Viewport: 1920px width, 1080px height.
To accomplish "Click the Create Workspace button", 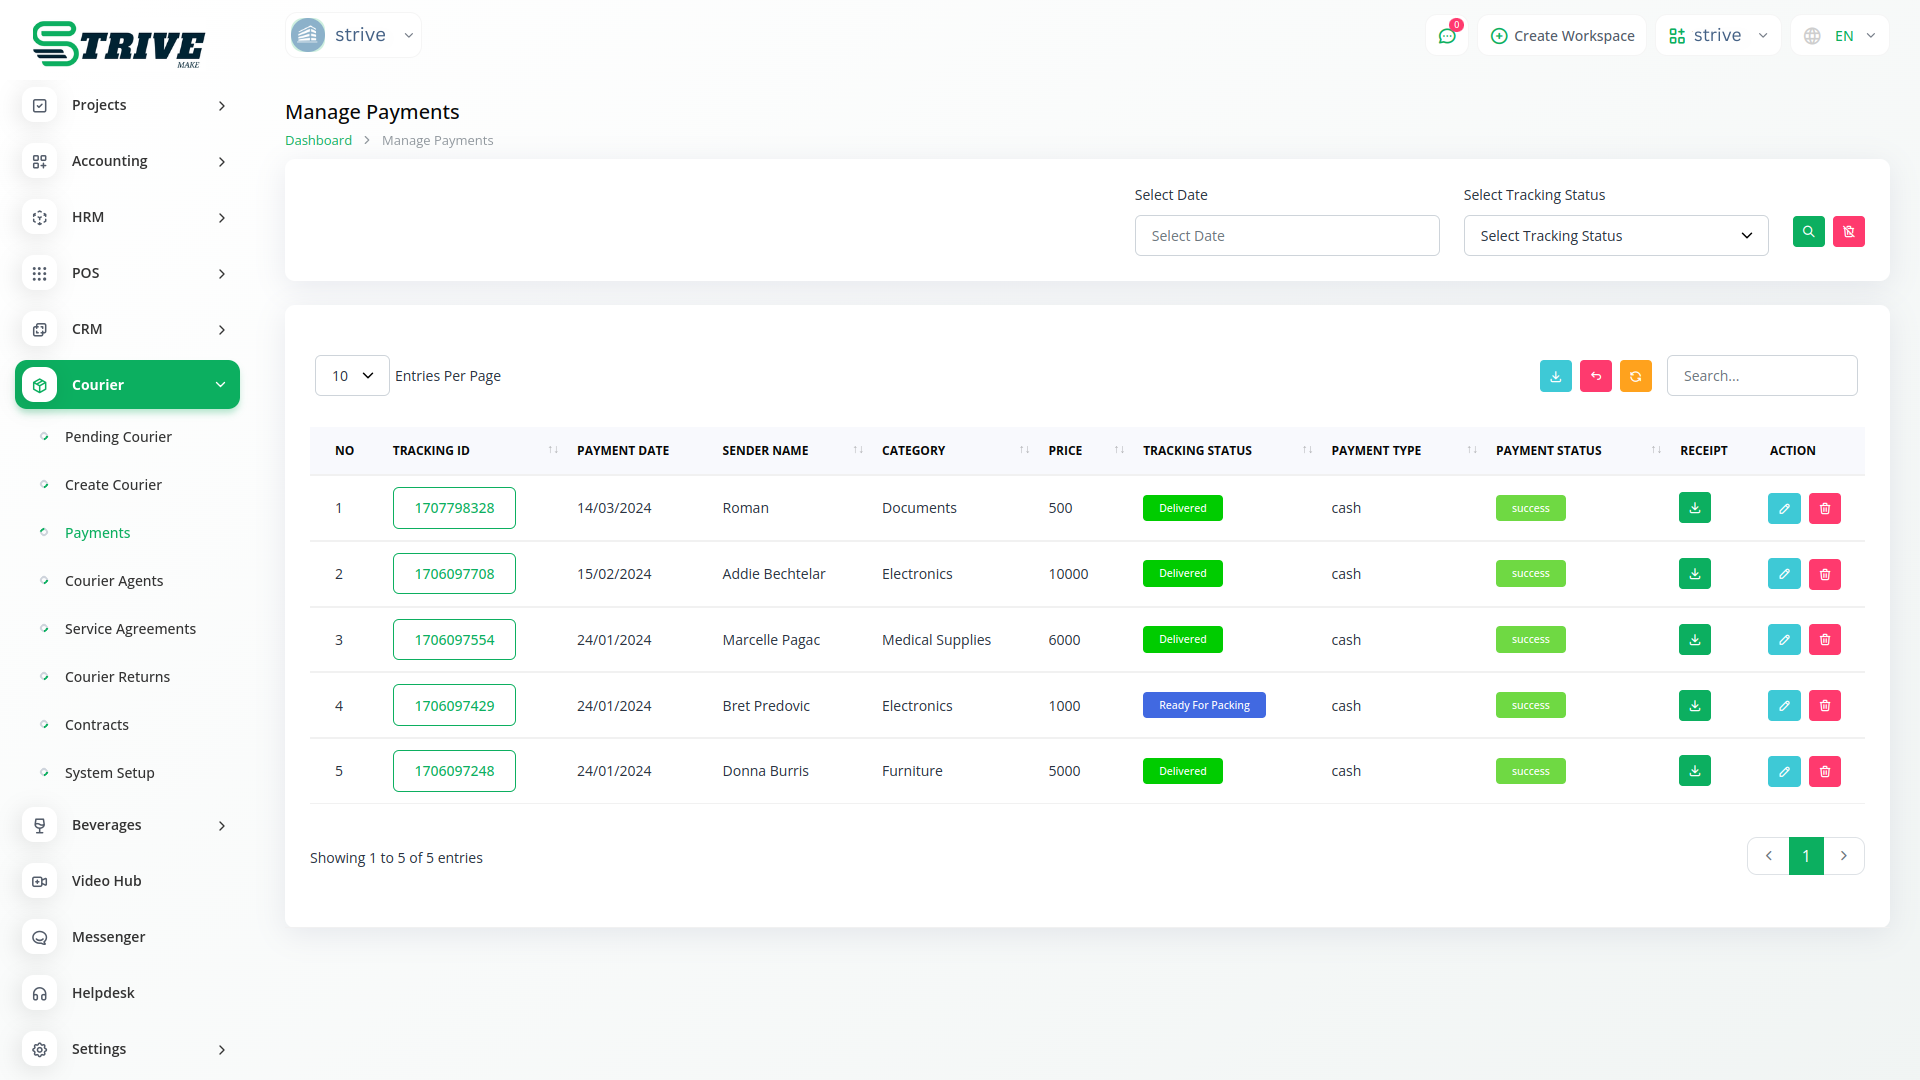I will click(x=1562, y=36).
